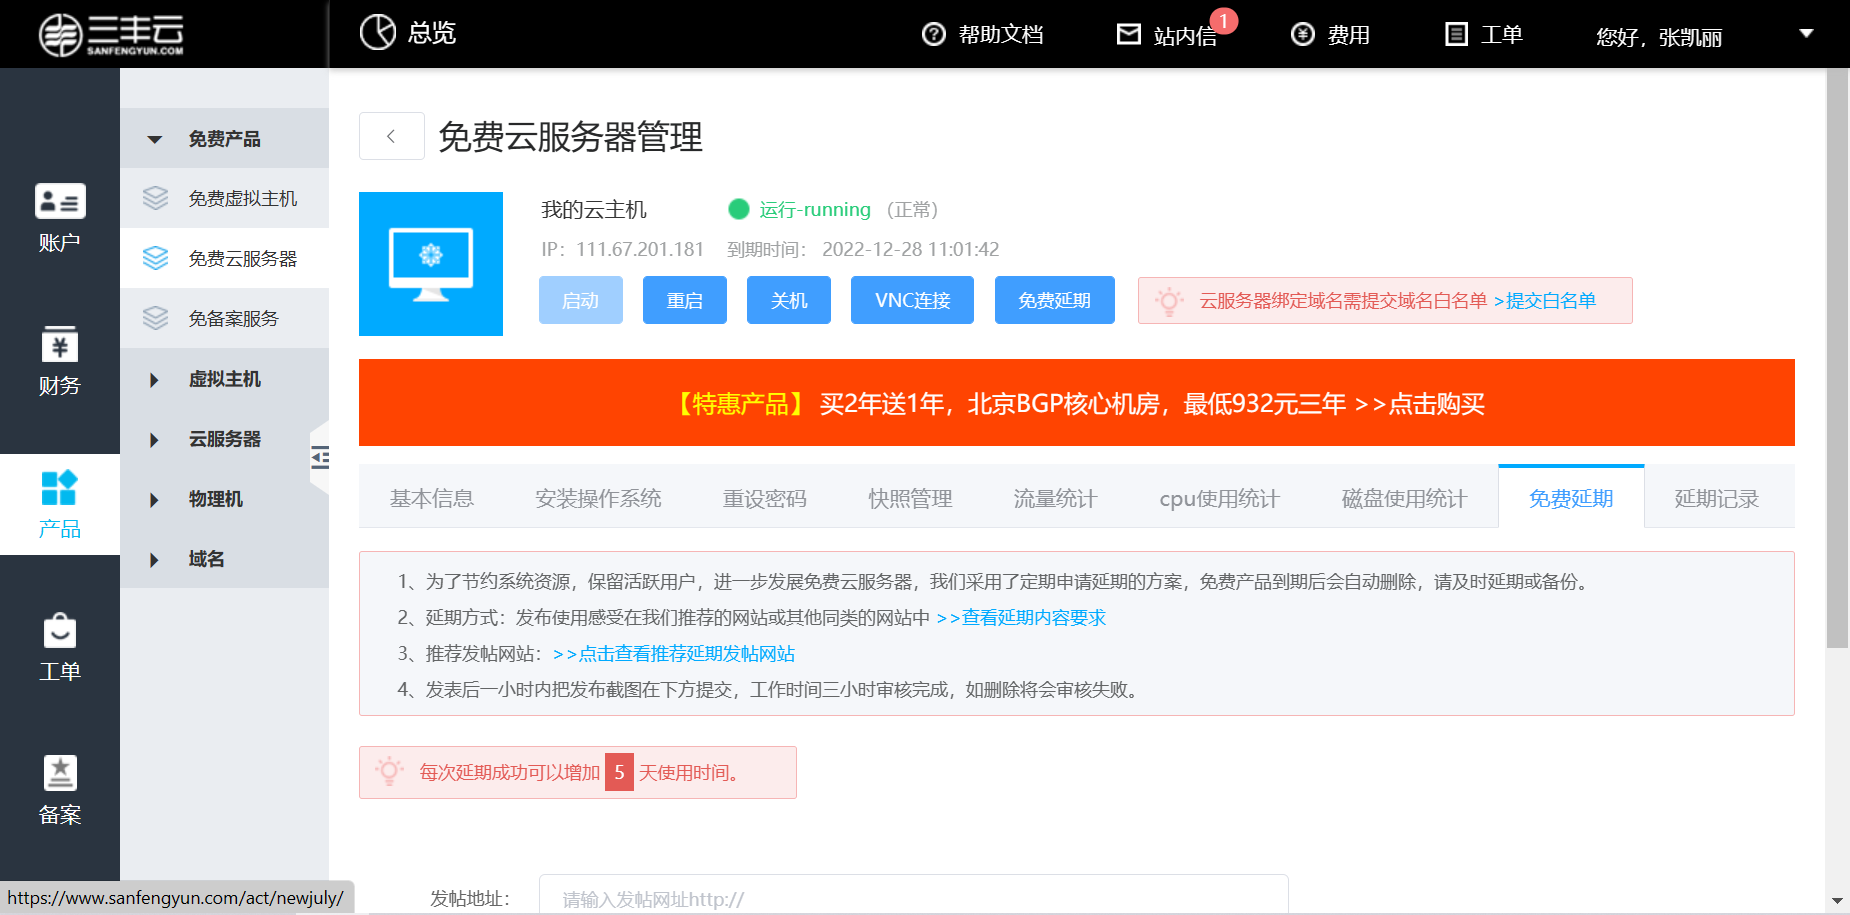
Task: Click the lightbulb icon in extension notice
Action: click(x=389, y=772)
